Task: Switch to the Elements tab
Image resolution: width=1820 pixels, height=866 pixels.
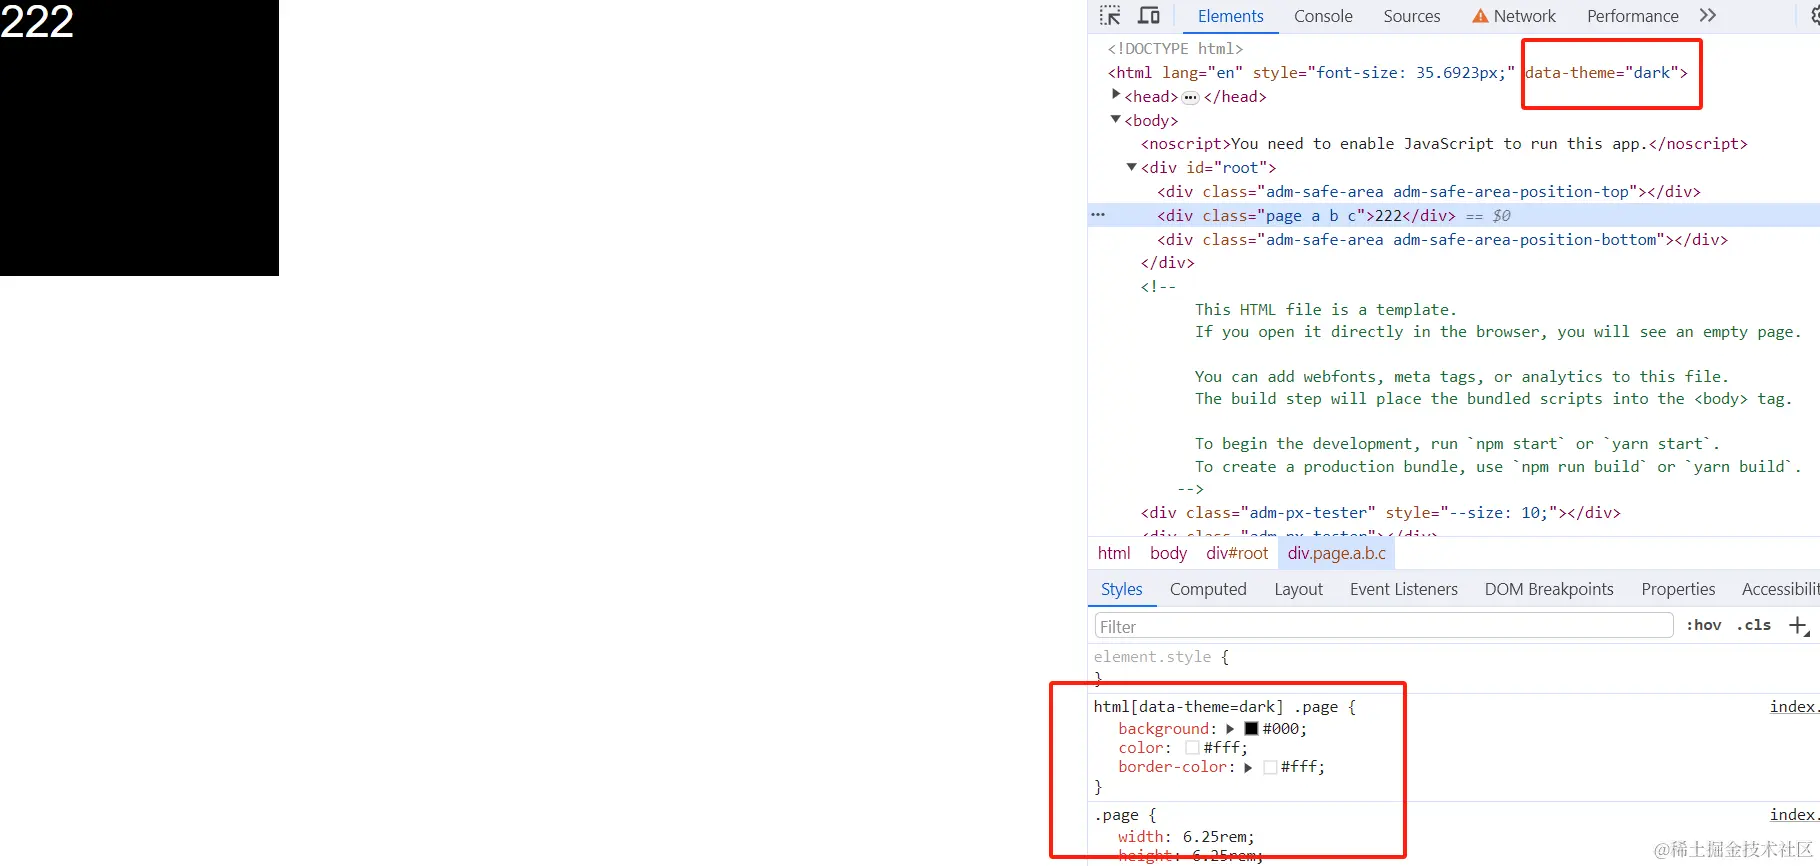Action: click(1230, 16)
